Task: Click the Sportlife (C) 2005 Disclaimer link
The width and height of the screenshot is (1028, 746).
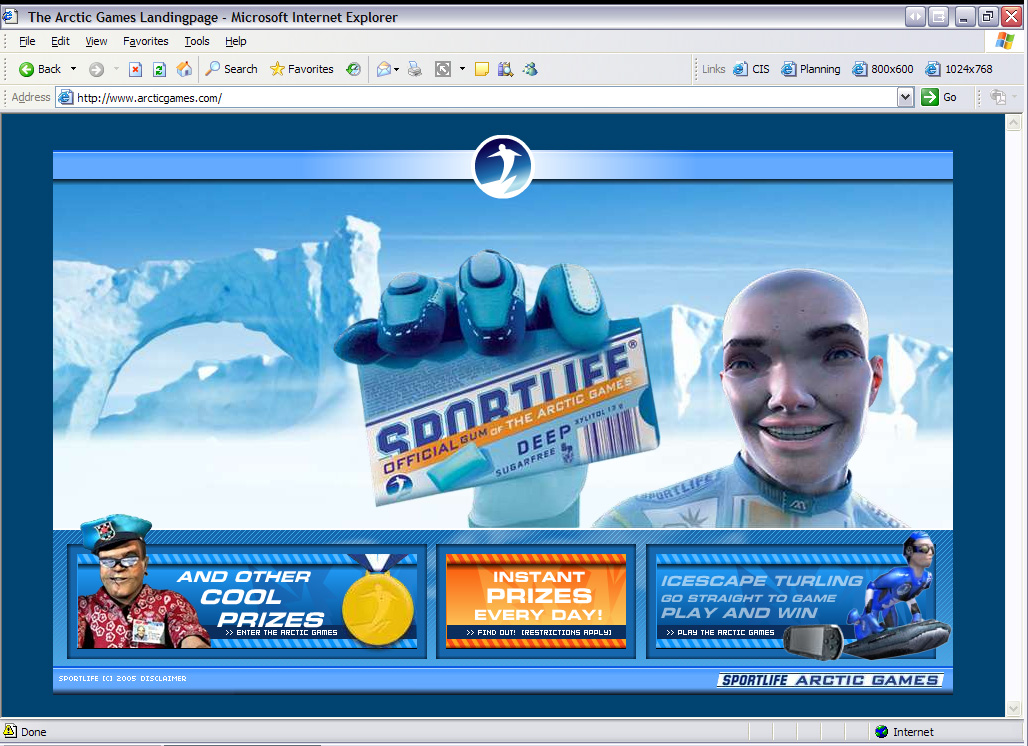Action: point(123,678)
